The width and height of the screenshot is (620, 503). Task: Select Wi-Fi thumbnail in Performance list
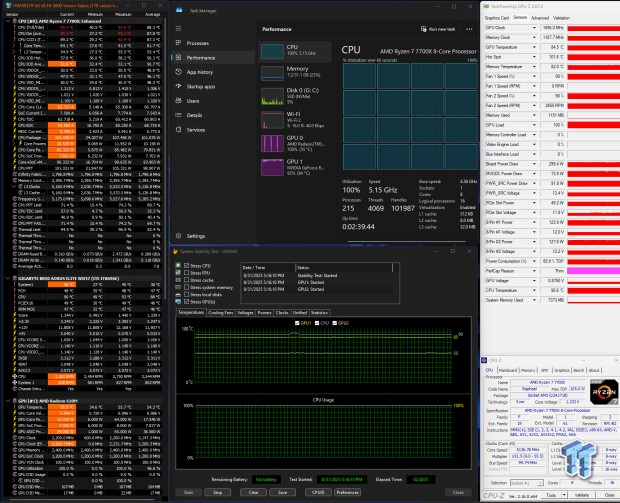(272, 120)
